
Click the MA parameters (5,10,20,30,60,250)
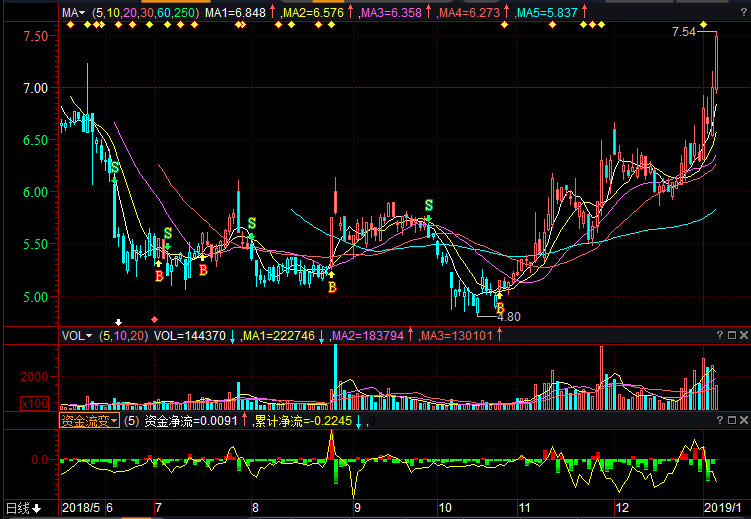tap(143, 12)
